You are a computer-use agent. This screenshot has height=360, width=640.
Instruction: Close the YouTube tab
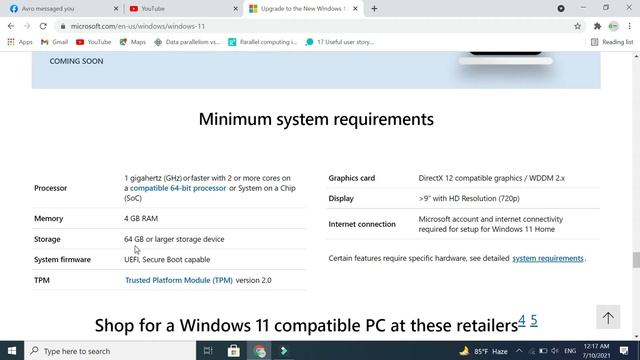(236, 9)
